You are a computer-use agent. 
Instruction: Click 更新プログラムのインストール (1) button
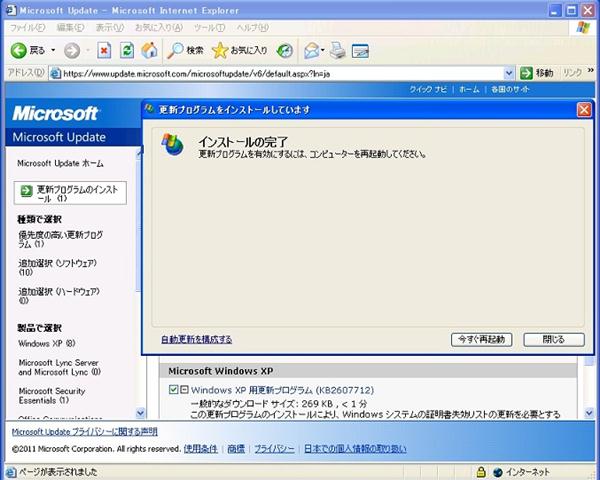point(70,193)
